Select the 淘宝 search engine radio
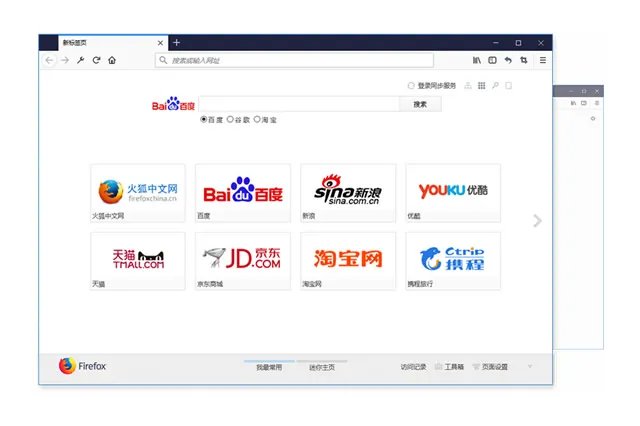The image size is (640, 426). [x=257, y=119]
